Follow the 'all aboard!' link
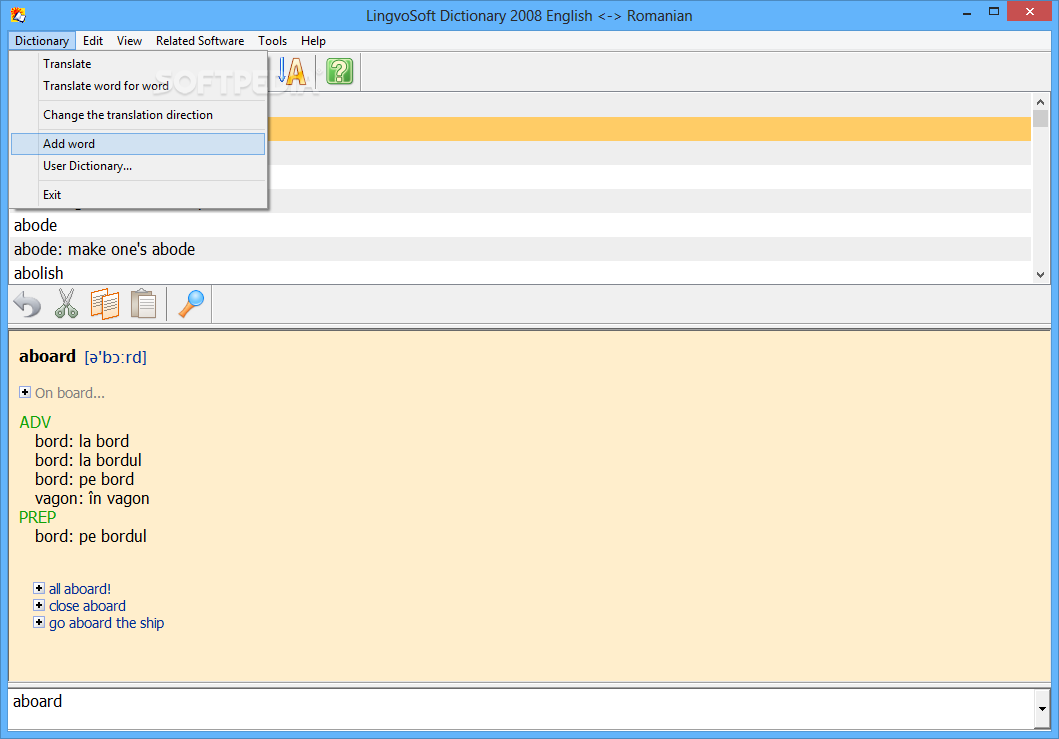The width and height of the screenshot is (1059, 739). coord(80,589)
